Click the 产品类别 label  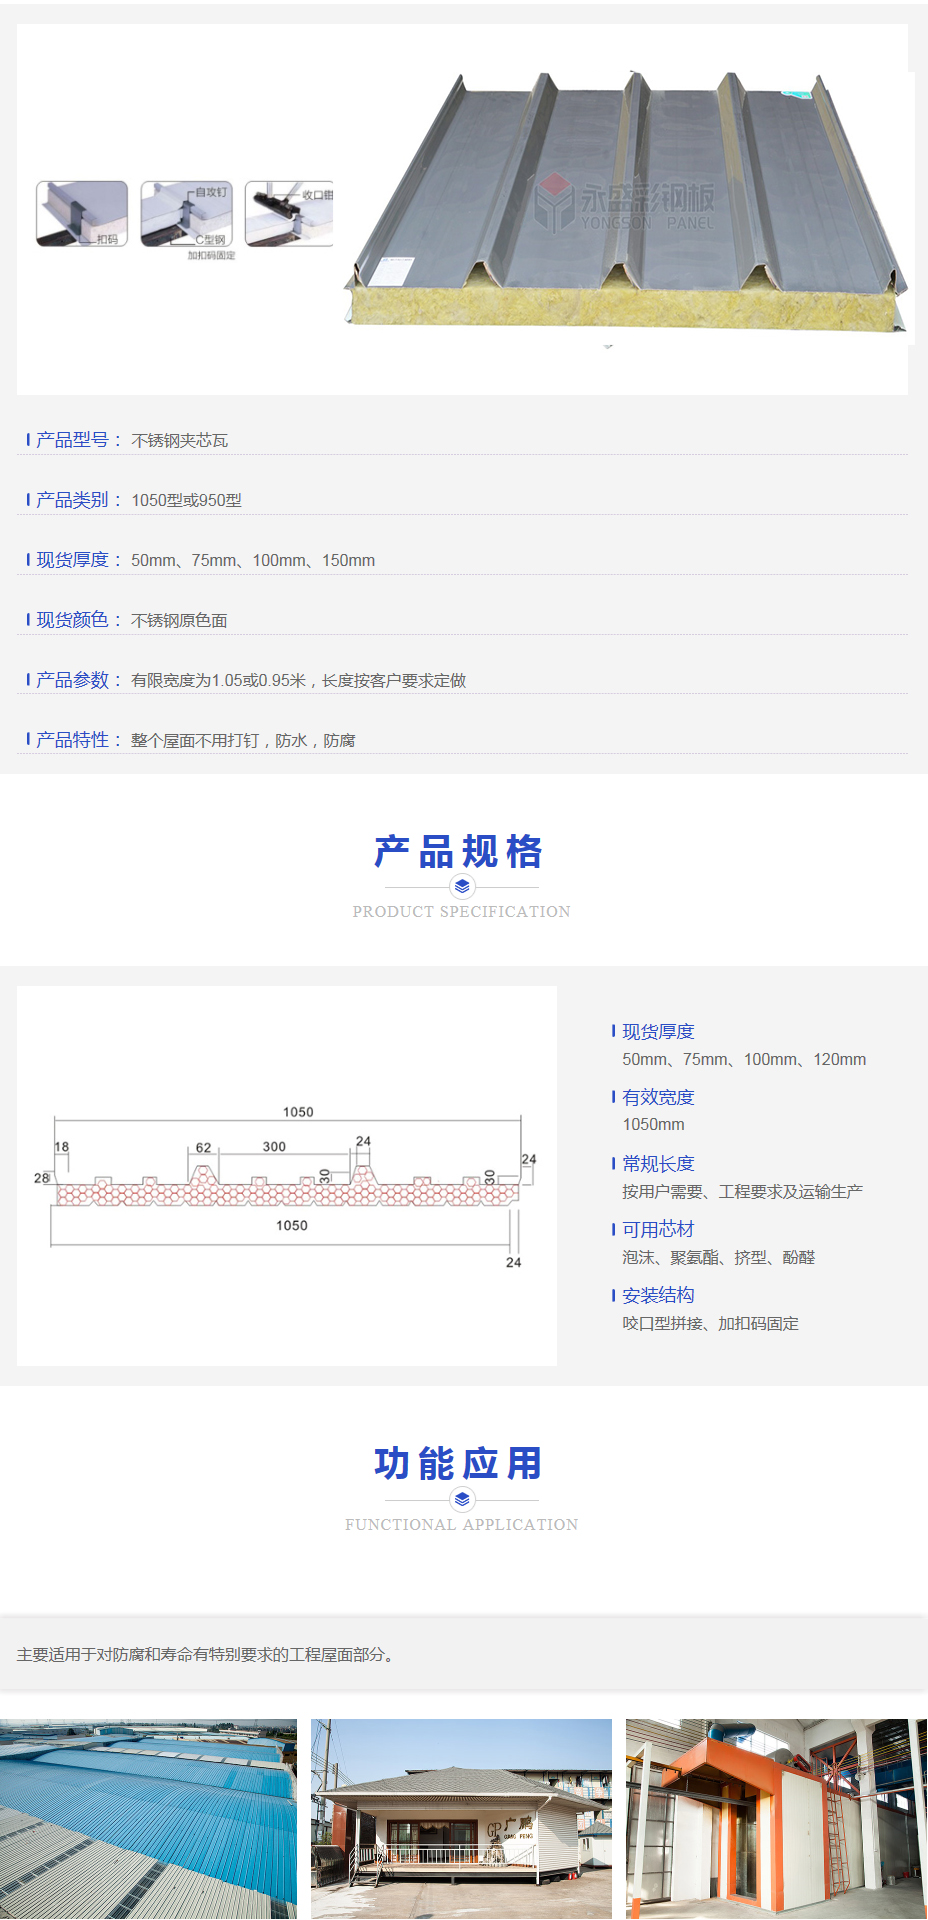click(x=73, y=500)
